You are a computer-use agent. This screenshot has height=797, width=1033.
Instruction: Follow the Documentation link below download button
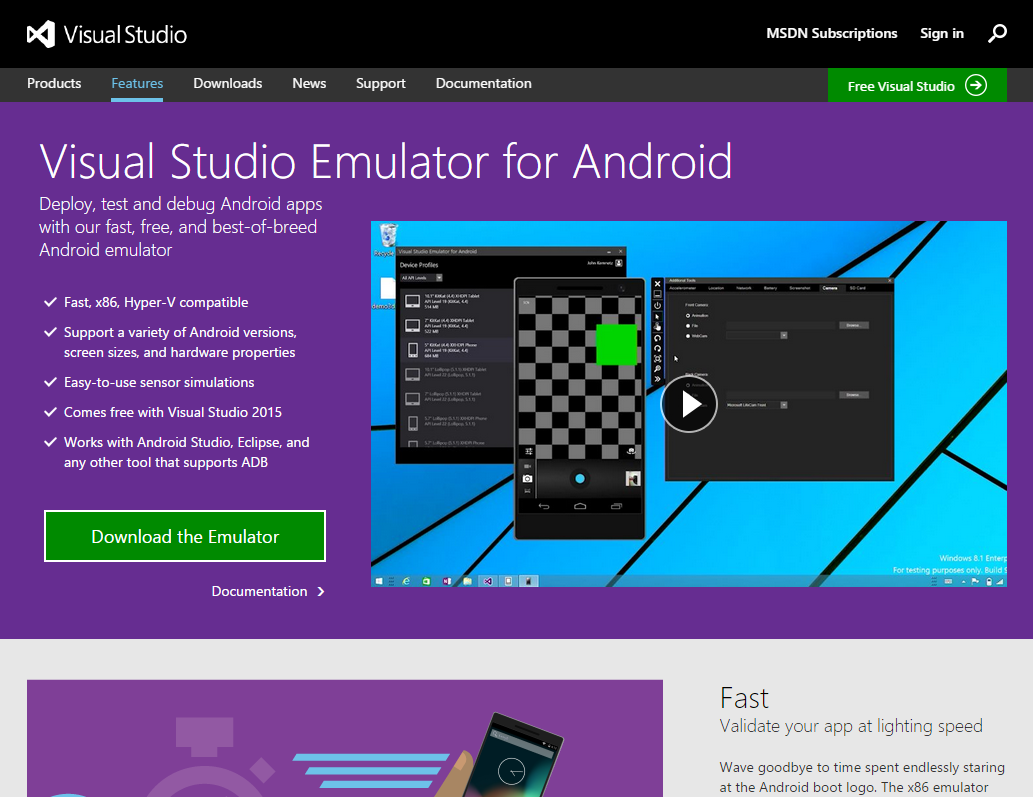click(x=267, y=591)
